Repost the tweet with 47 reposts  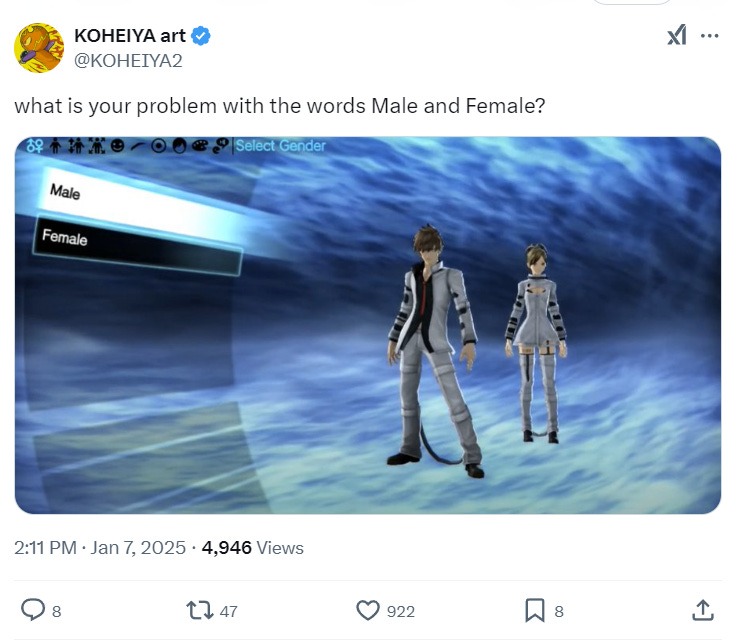[200, 611]
